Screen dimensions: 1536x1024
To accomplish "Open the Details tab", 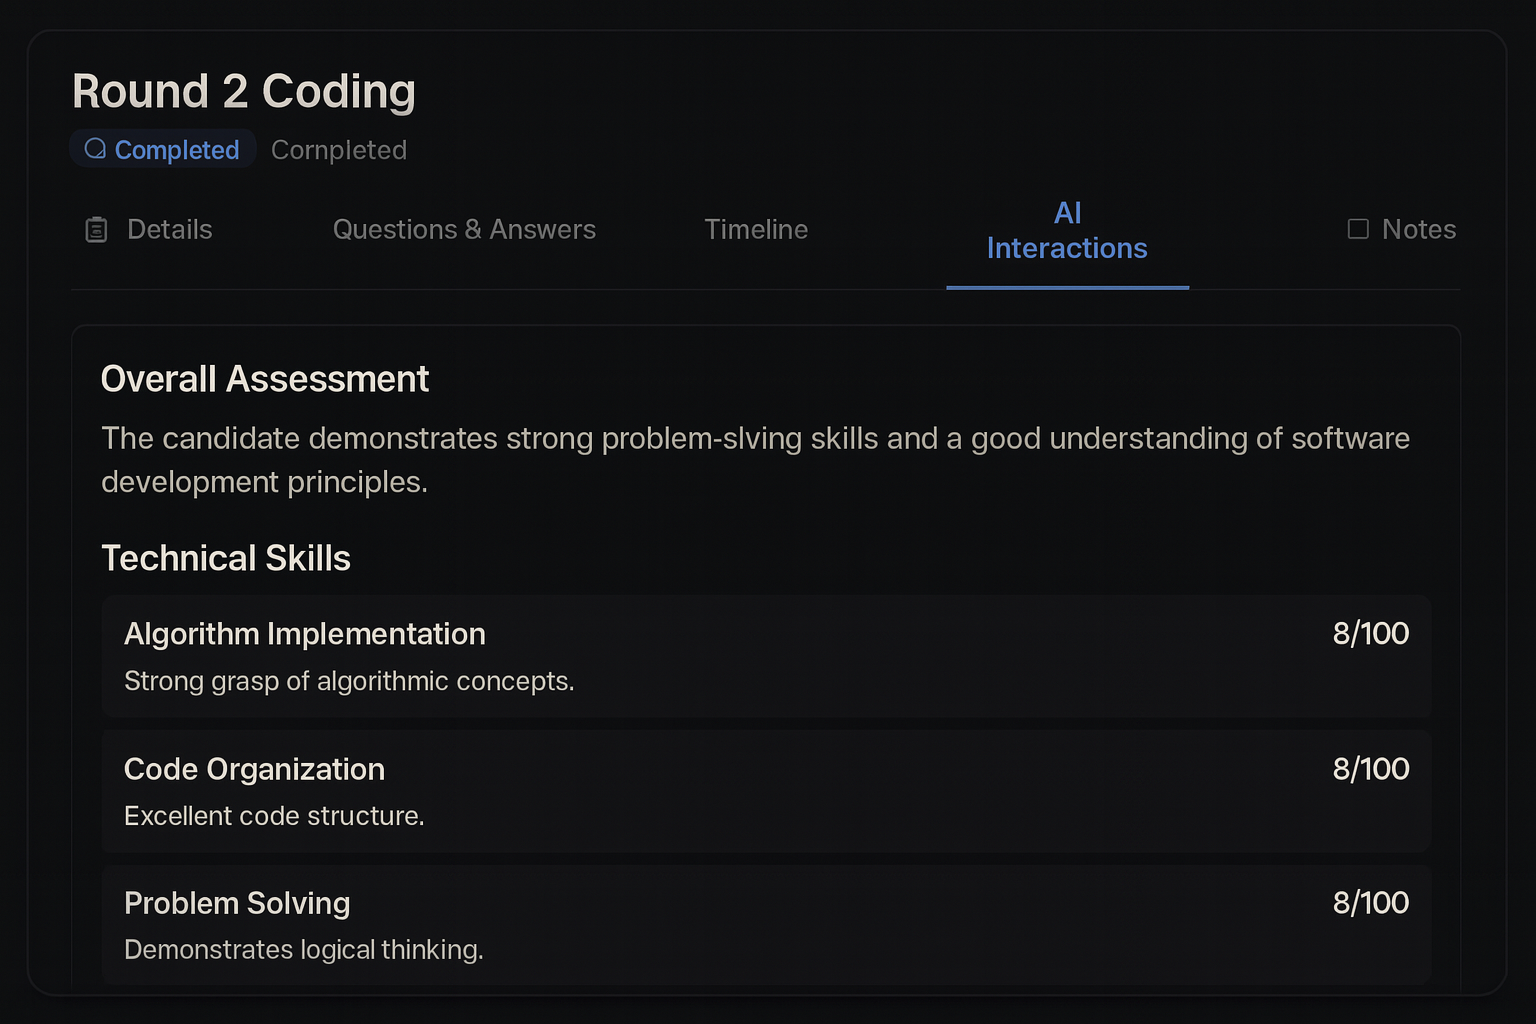I will [169, 230].
